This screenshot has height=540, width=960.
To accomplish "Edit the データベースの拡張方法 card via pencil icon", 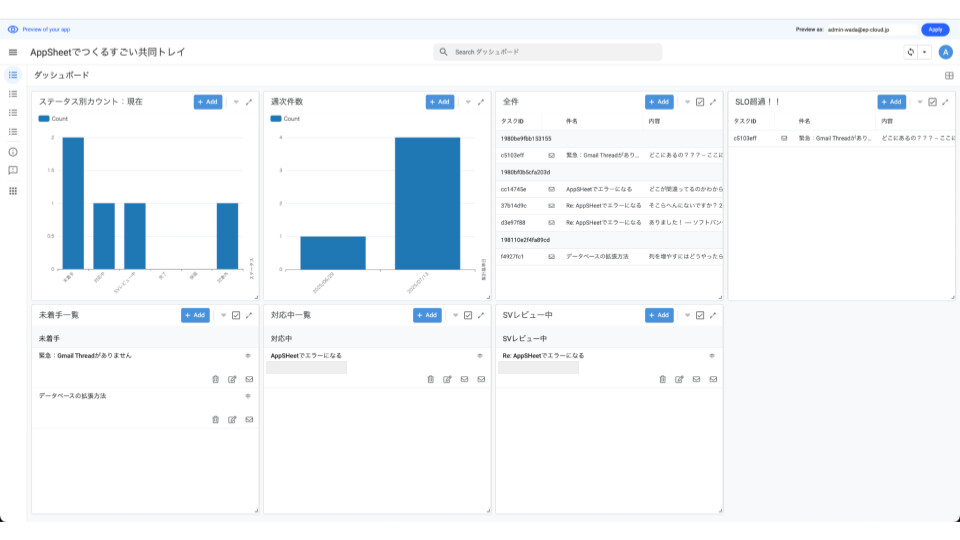I will click(232, 420).
